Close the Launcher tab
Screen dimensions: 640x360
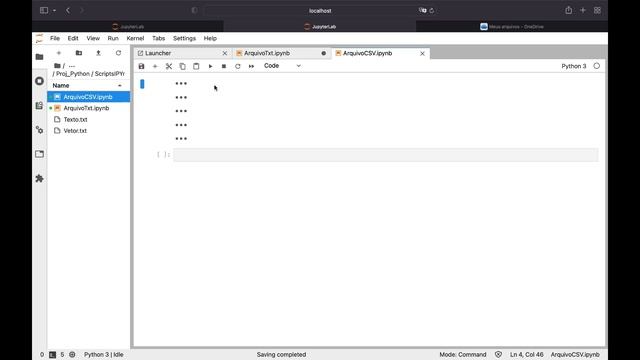pyautogui.click(x=224, y=53)
